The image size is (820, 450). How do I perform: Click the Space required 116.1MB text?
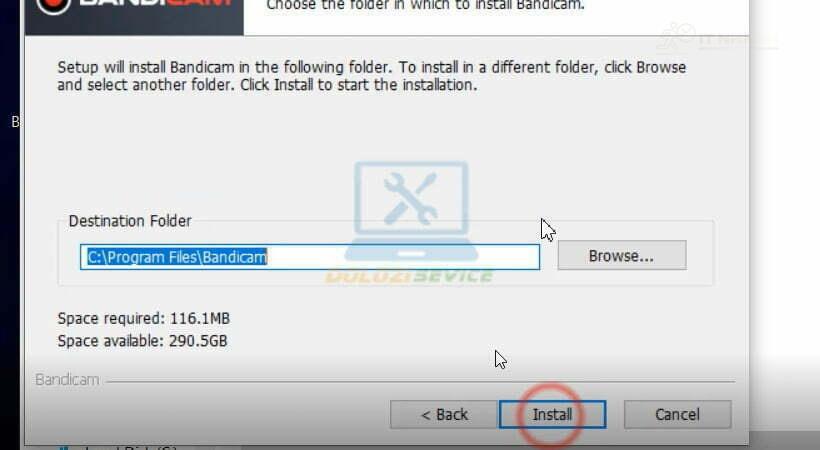(x=144, y=318)
